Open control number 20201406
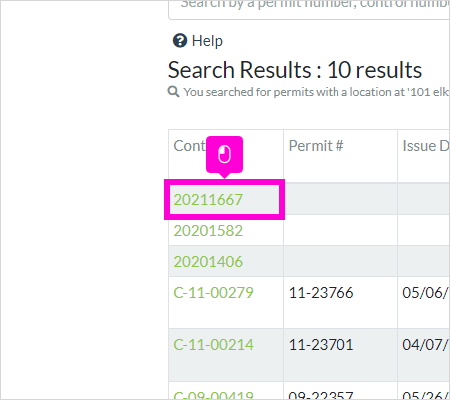Viewport: 450px width, 400px height. click(x=208, y=262)
